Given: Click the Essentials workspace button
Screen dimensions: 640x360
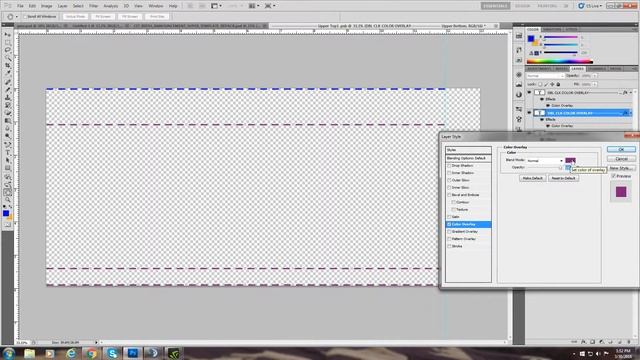Looking at the screenshot, I should point(495,6).
